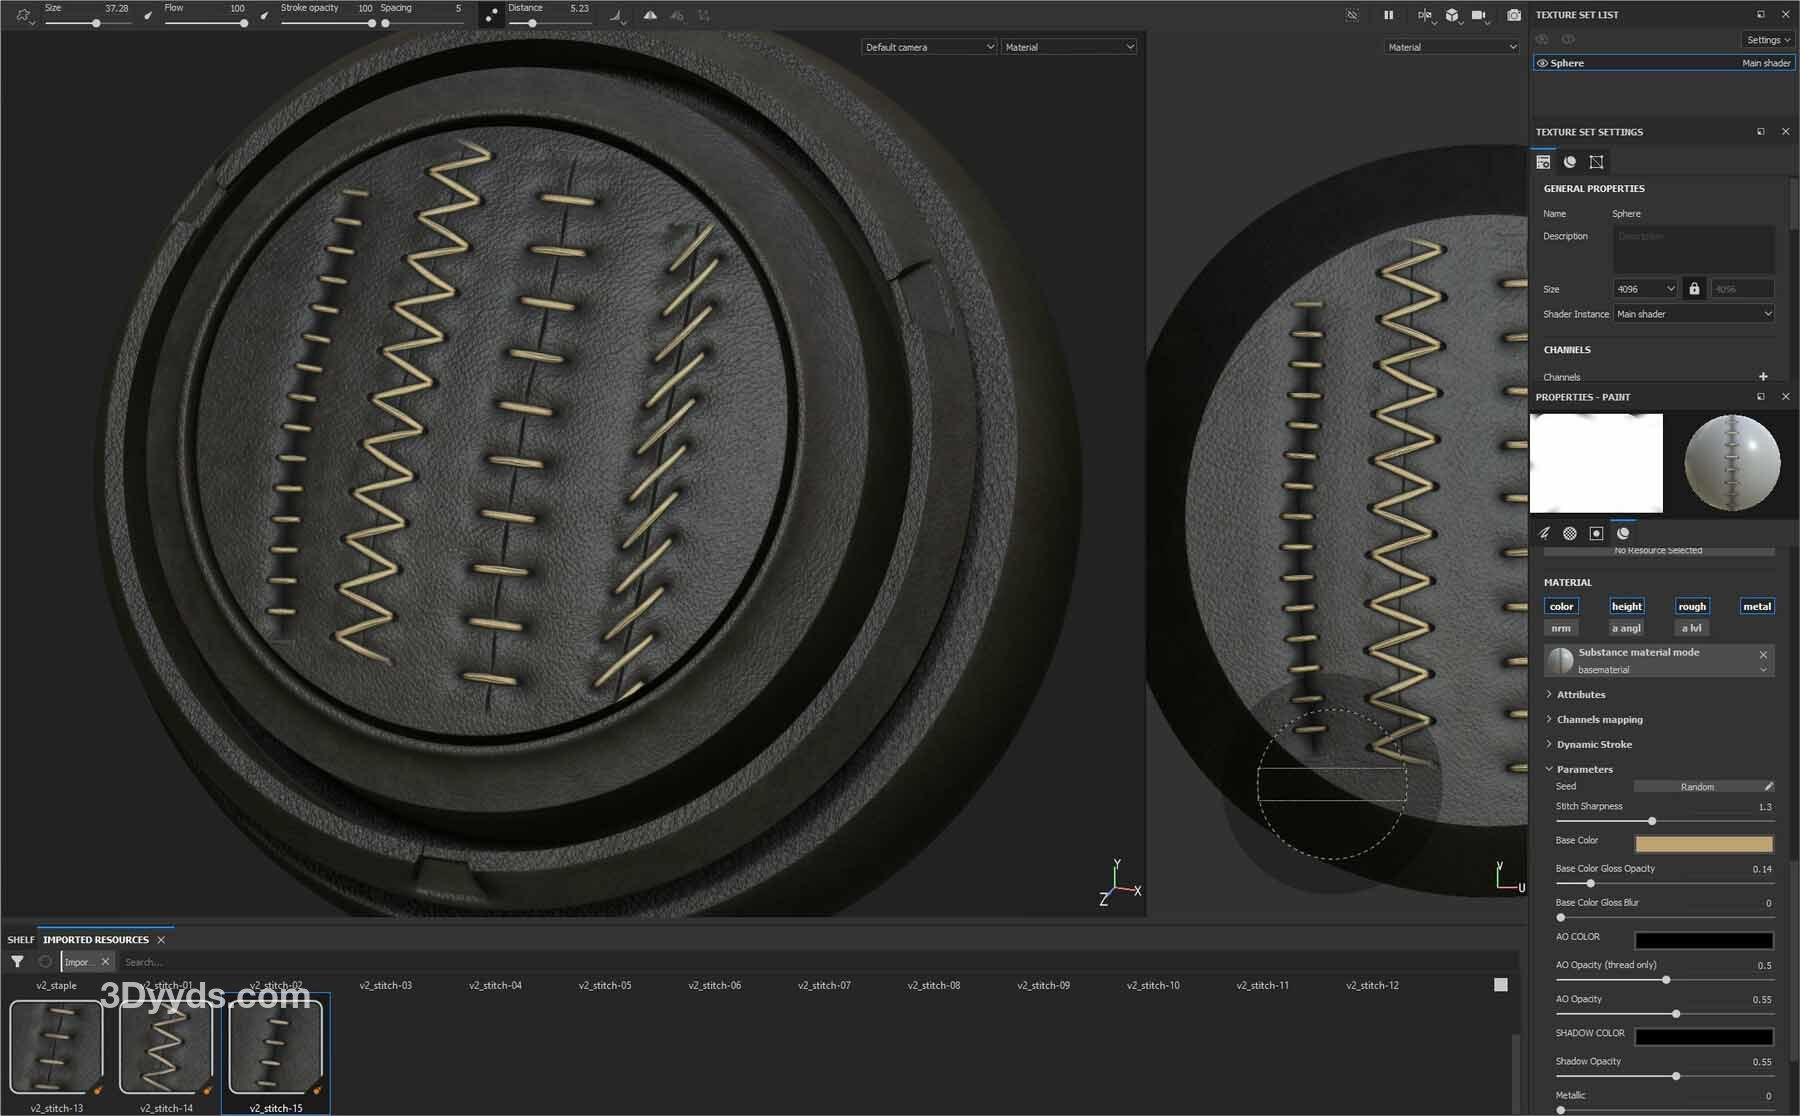1800x1116 pixels.
Task: Click the camera screenshot icon in top toolbar
Action: [x=1513, y=15]
